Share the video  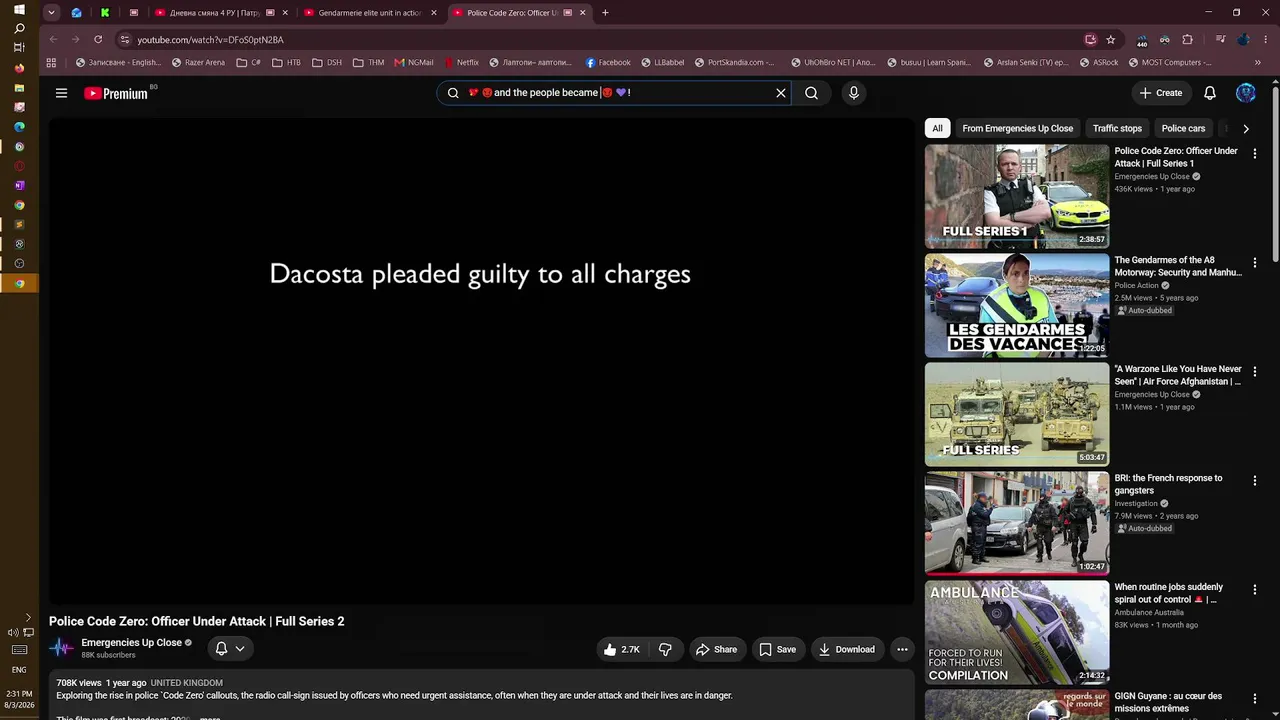[x=716, y=649]
